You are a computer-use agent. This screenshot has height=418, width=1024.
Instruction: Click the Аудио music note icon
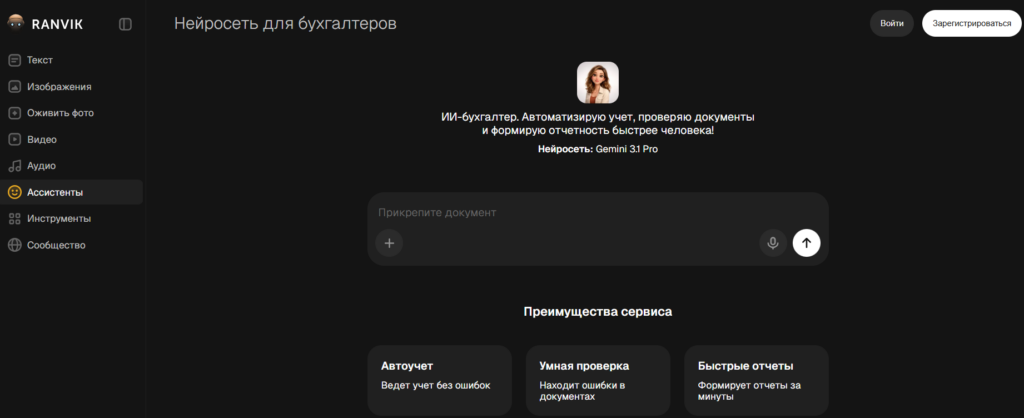[14, 166]
